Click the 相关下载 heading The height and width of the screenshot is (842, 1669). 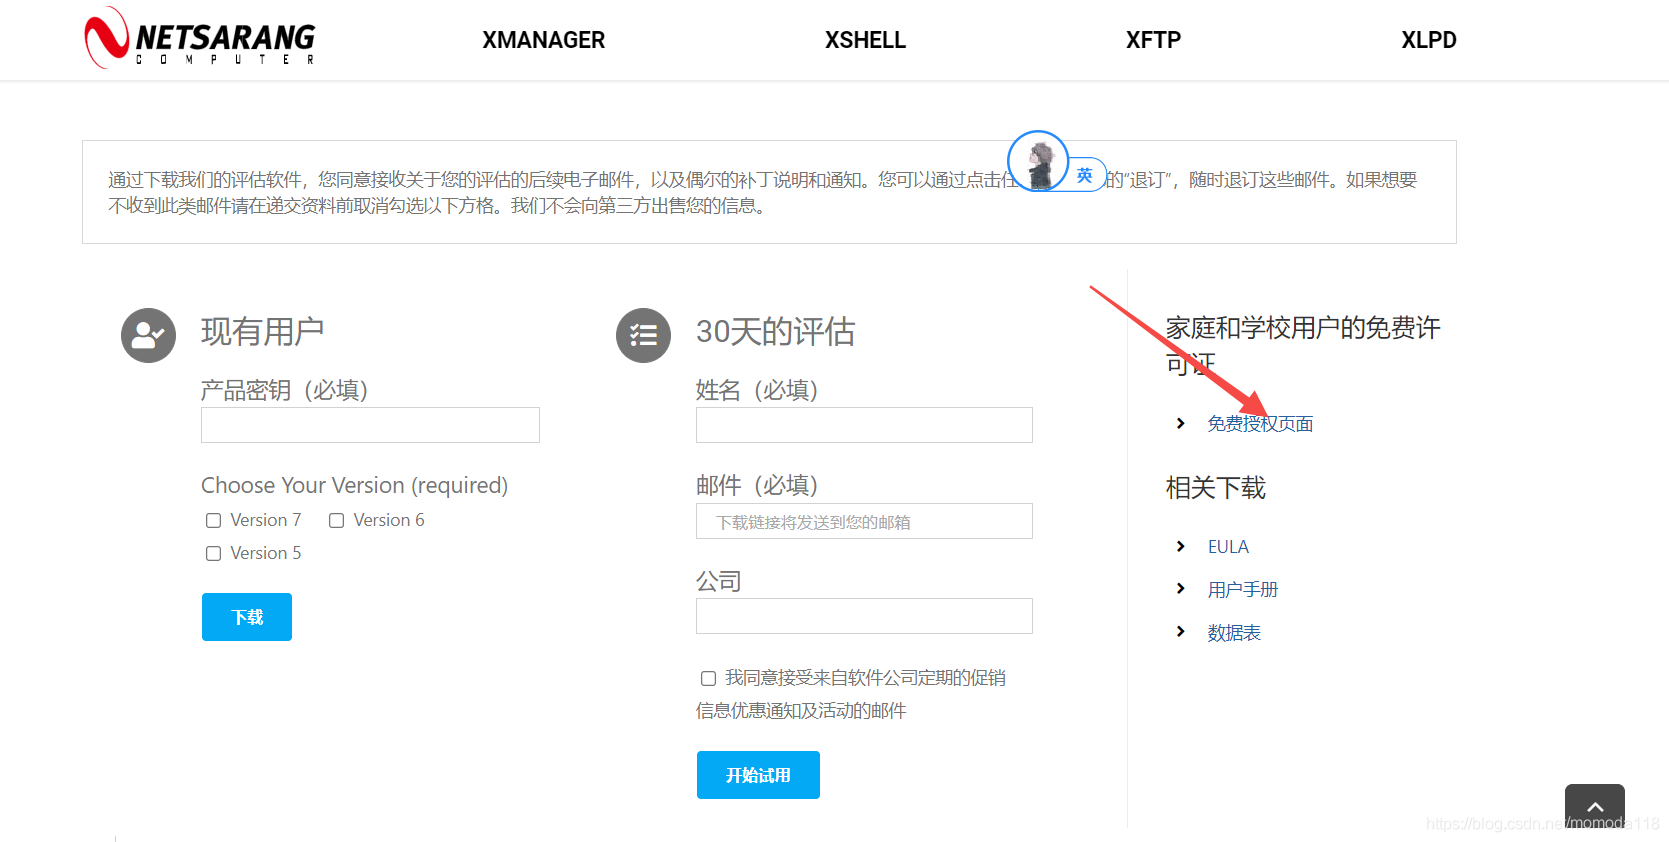tap(1216, 488)
